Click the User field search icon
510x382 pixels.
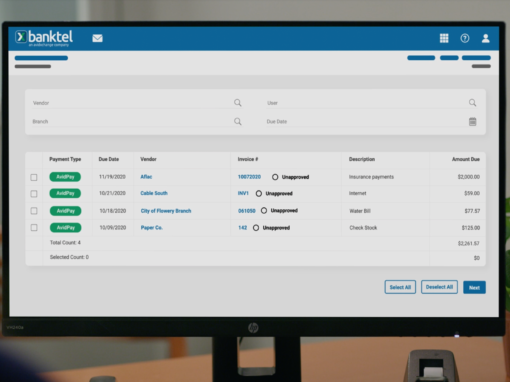[x=472, y=103]
